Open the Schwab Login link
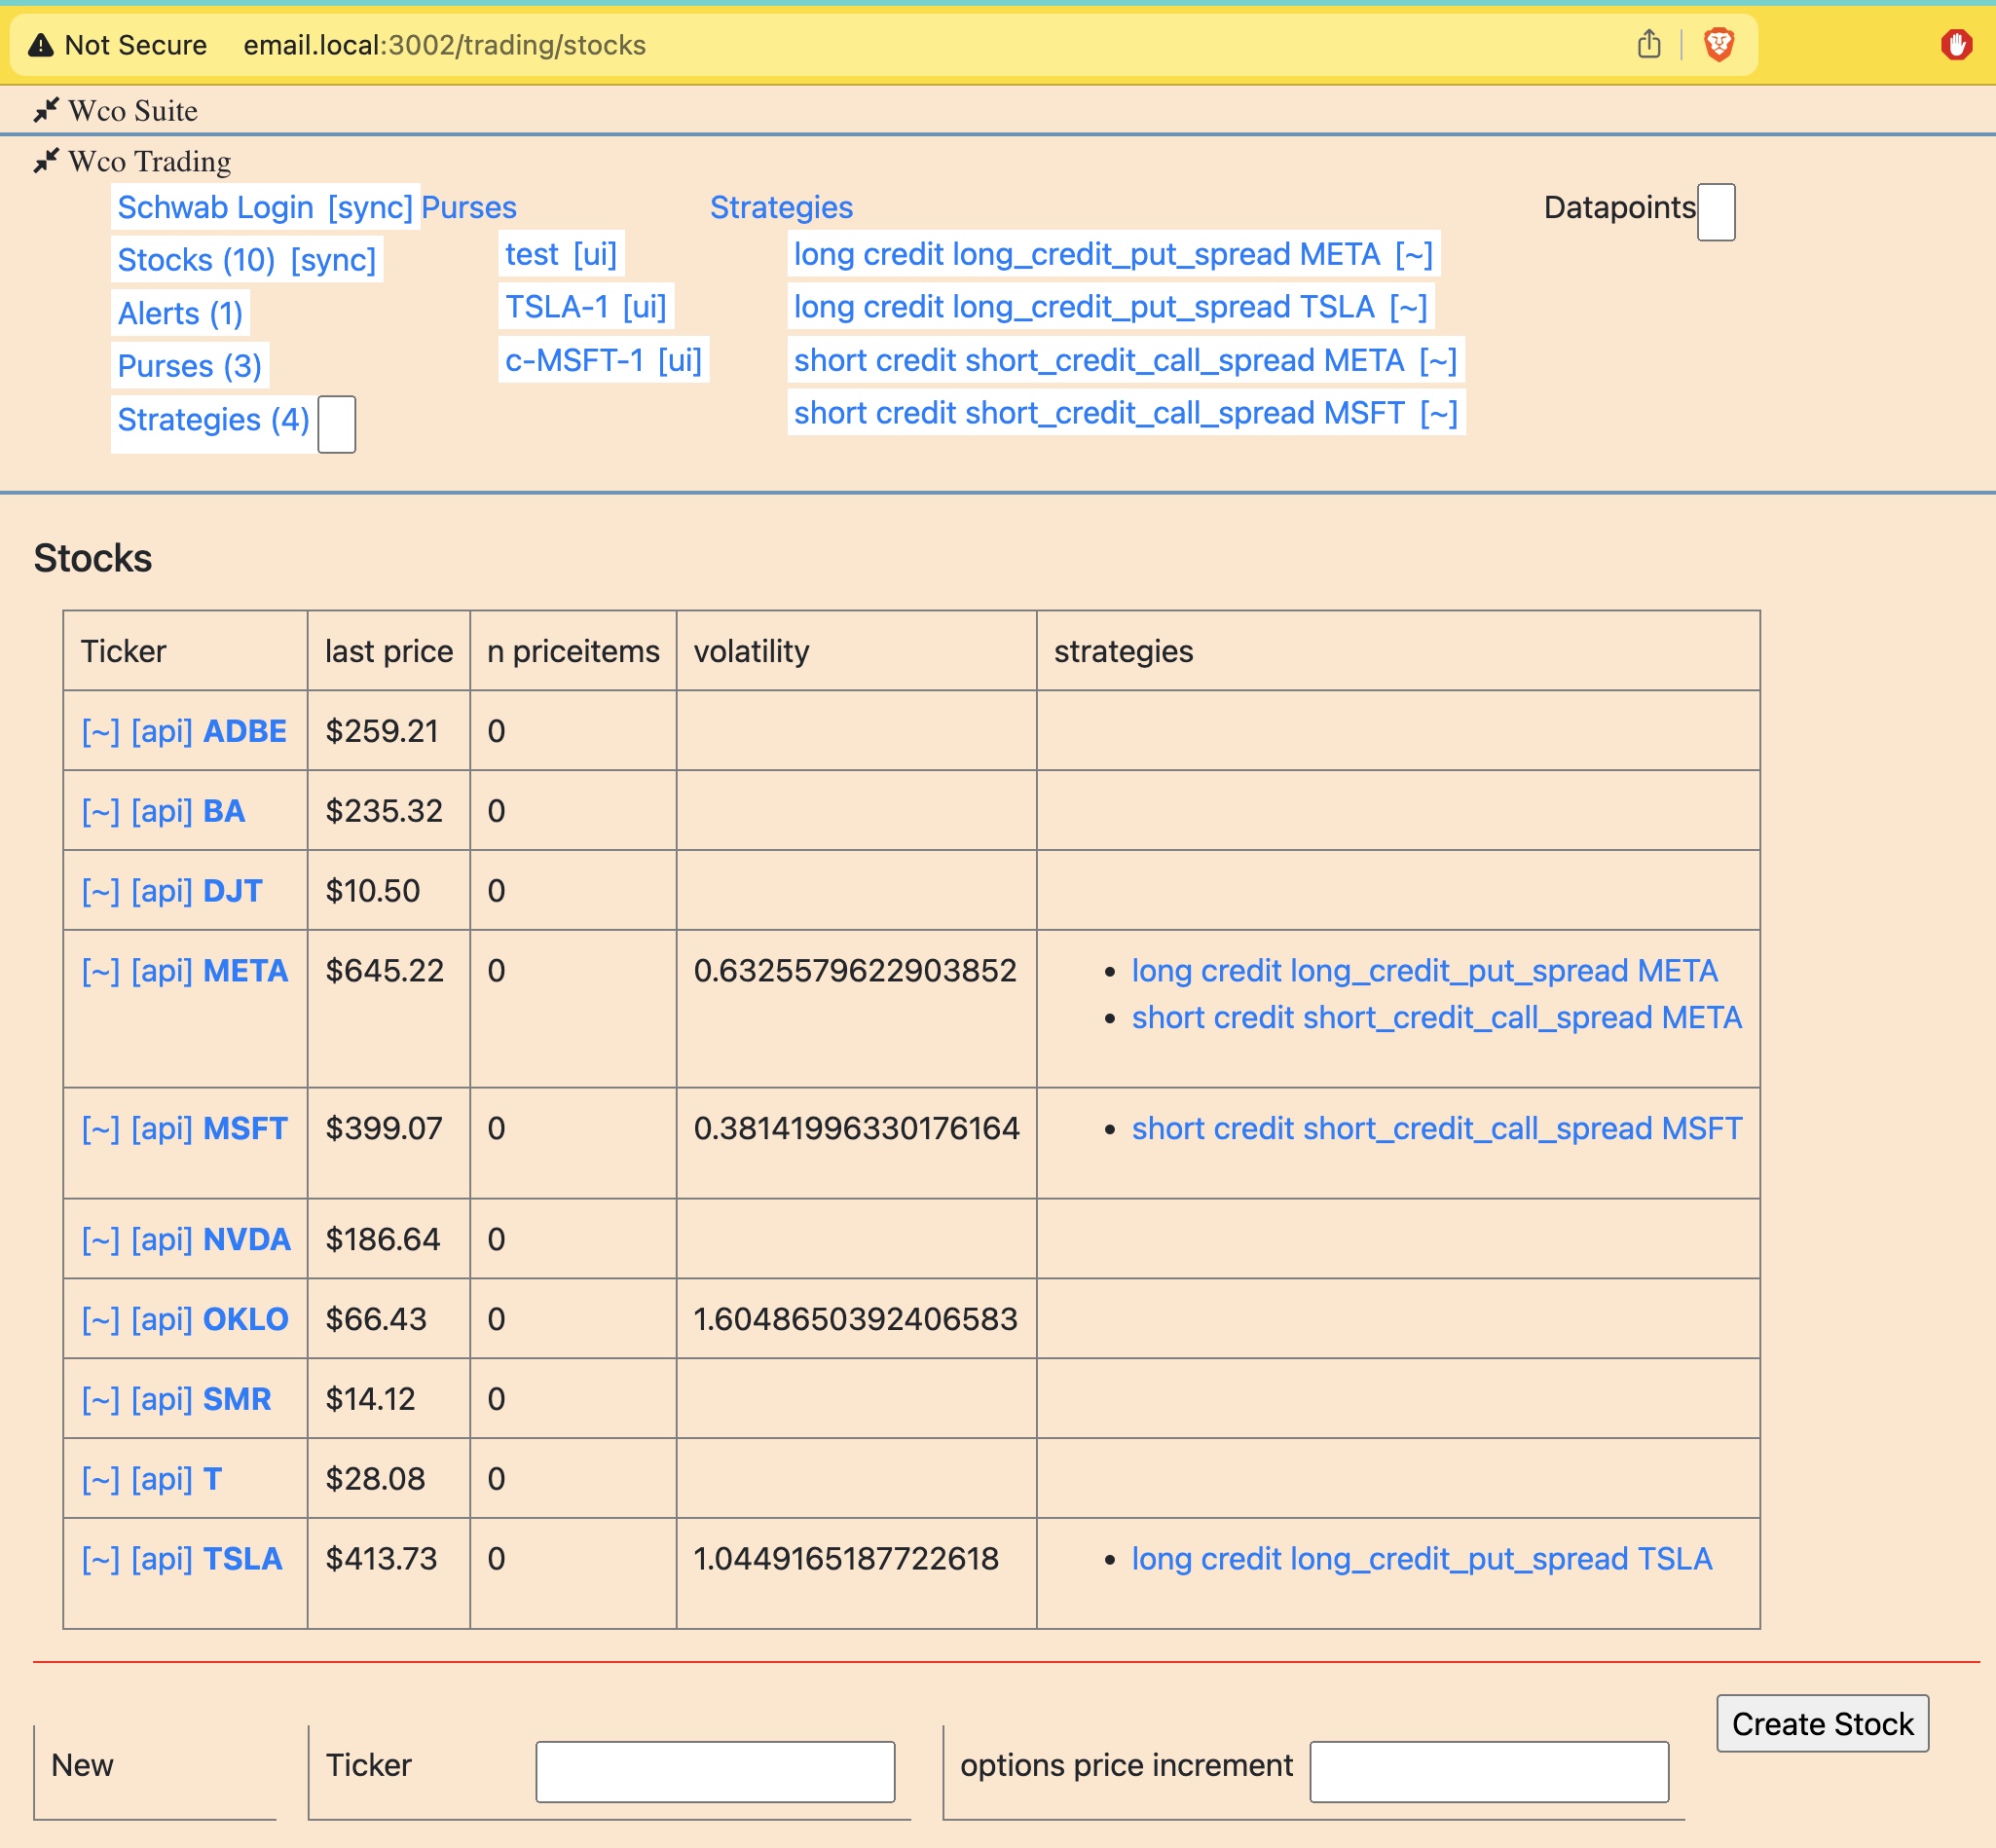The height and width of the screenshot is (1848, 1996). pos(215,207)
